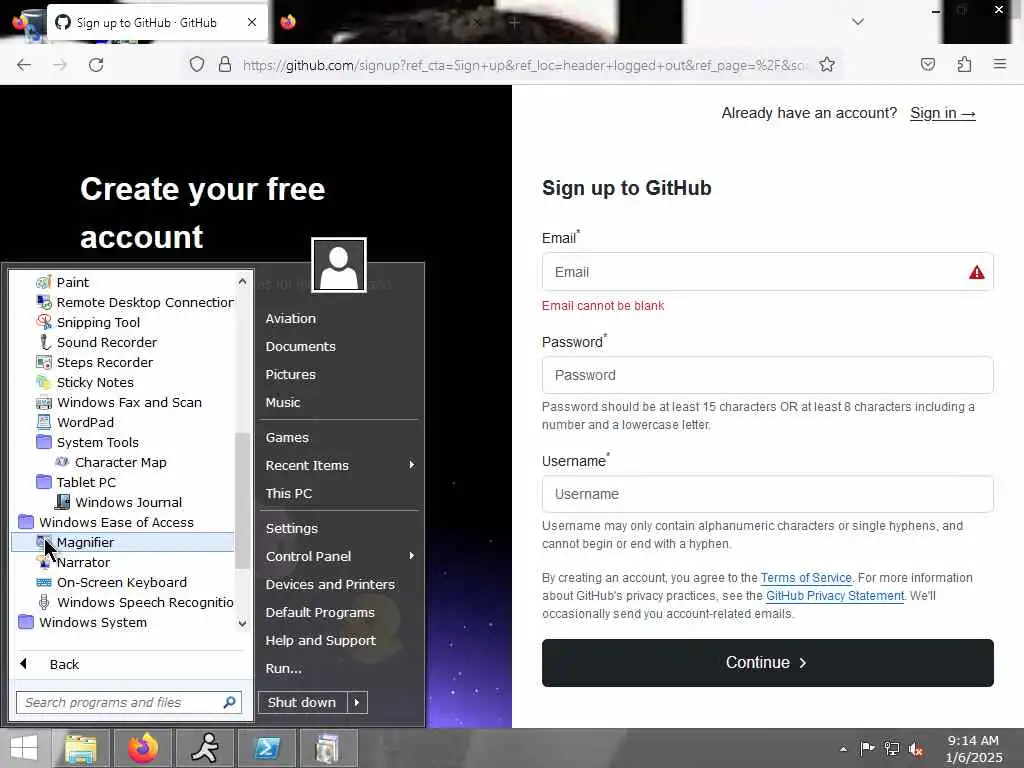
Task: Launch Sticky Notes
Action: point(84,382)
